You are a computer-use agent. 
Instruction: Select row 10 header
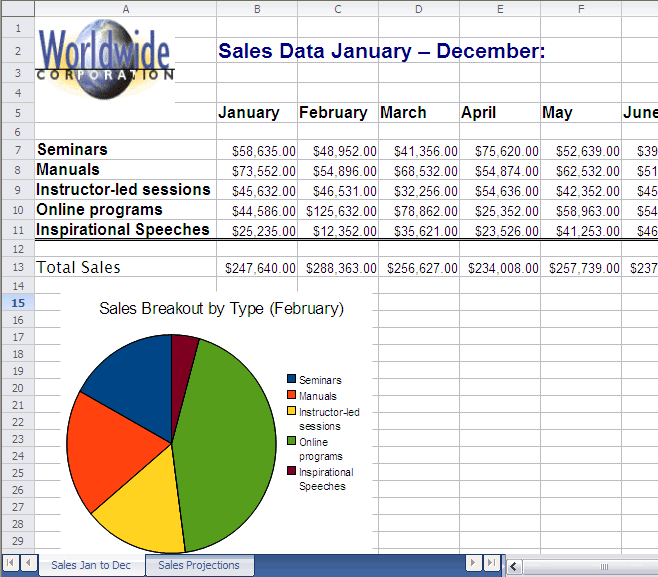point(18,210)
